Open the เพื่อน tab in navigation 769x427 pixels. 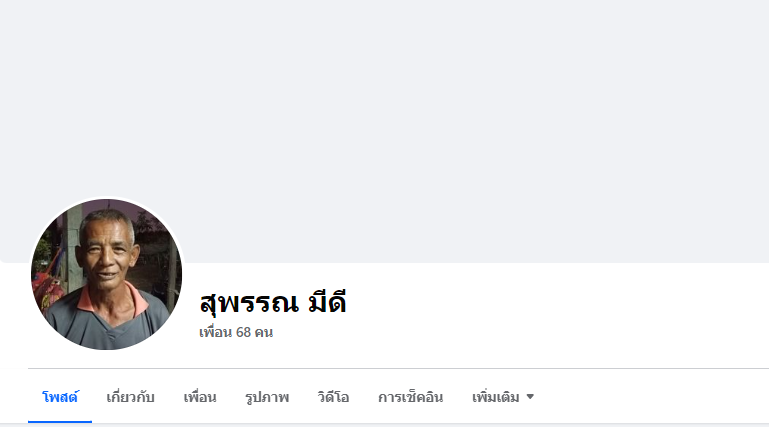(x=200, y=397)
